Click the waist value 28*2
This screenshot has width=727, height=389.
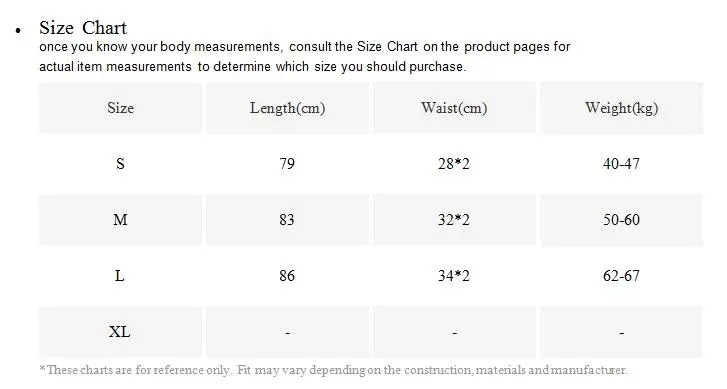pyautogui.click(x=454, y=164)
